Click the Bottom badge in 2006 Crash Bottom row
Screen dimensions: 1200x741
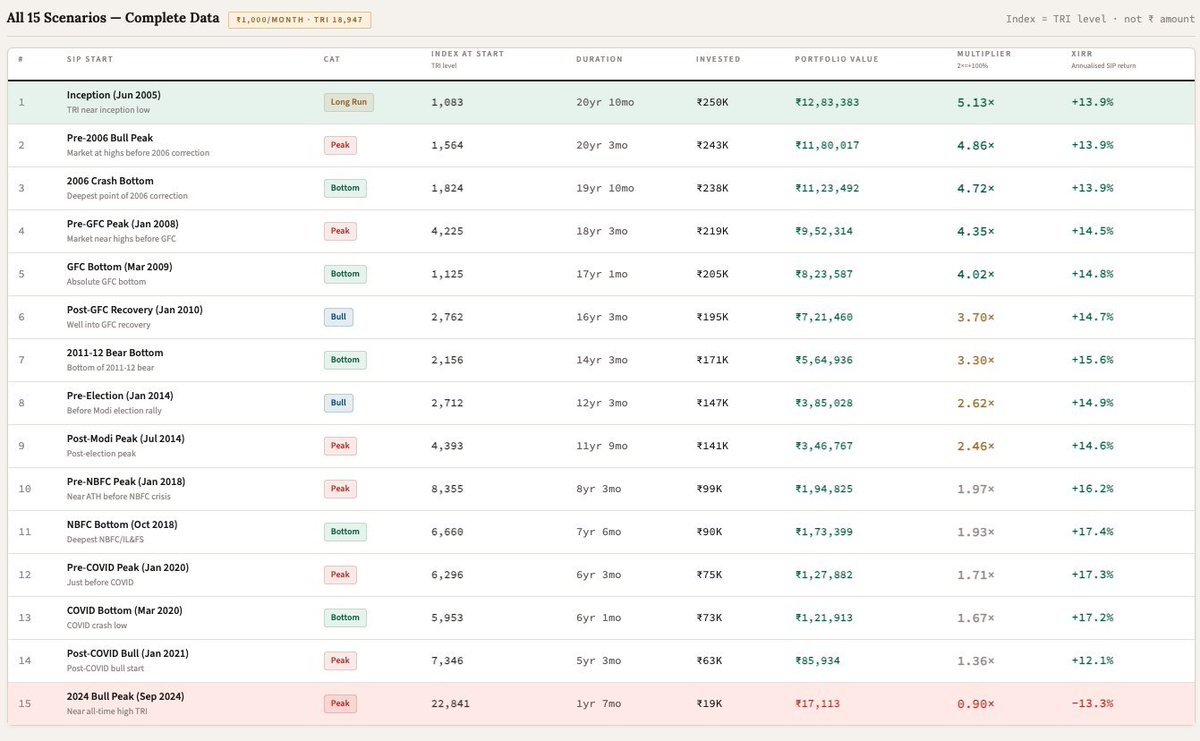(x=345, y=188)
